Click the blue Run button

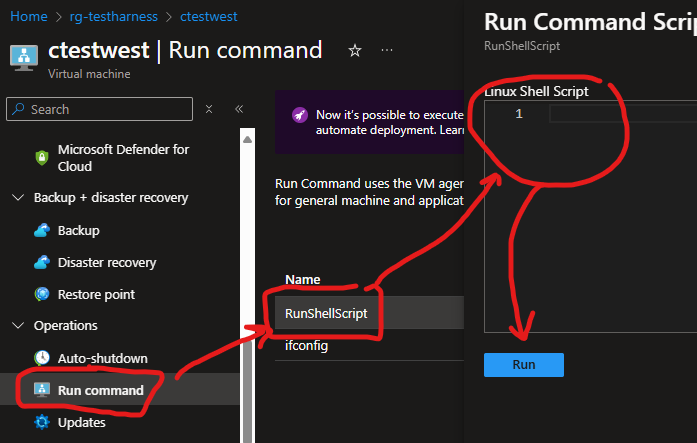524,365
